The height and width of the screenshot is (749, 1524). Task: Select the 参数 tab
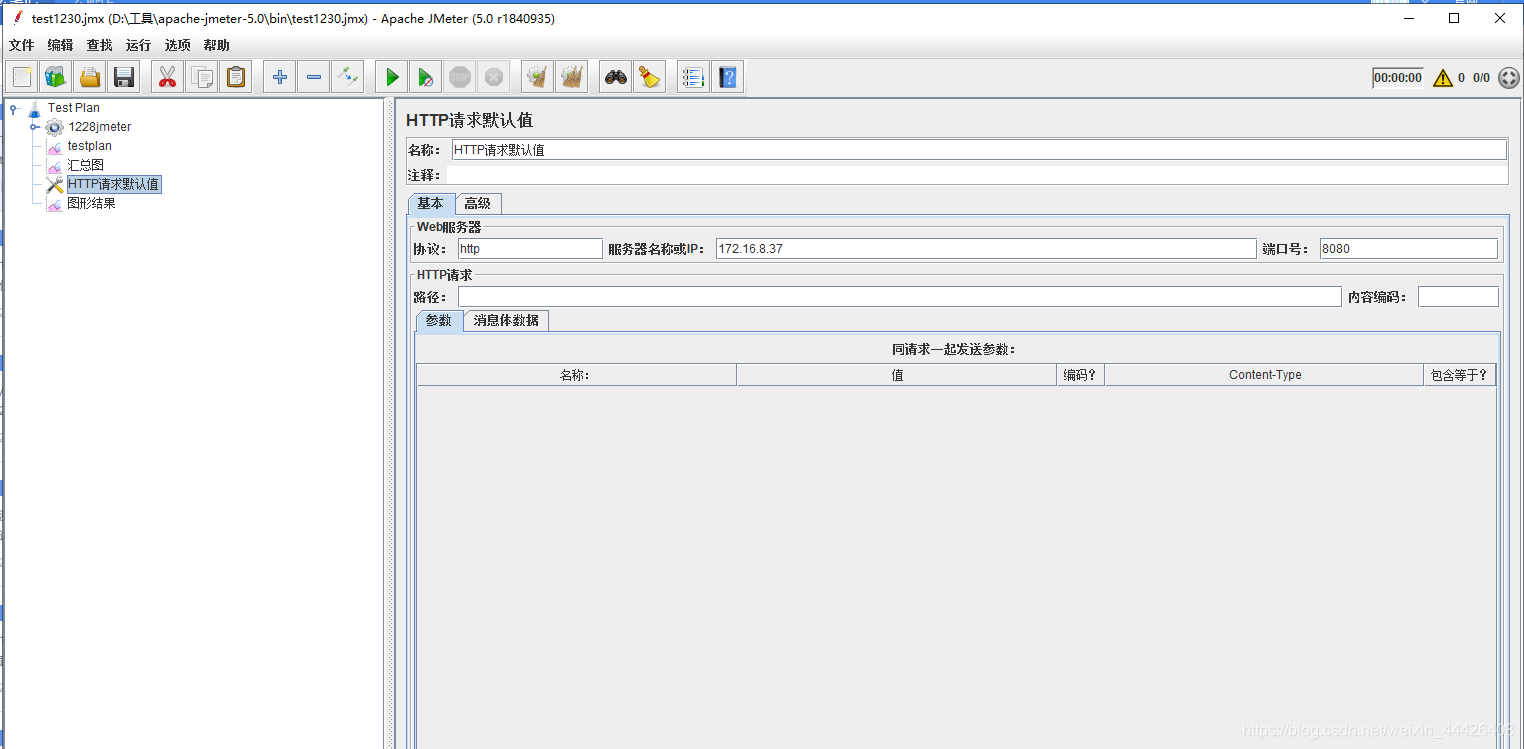[x=439, y=320]
